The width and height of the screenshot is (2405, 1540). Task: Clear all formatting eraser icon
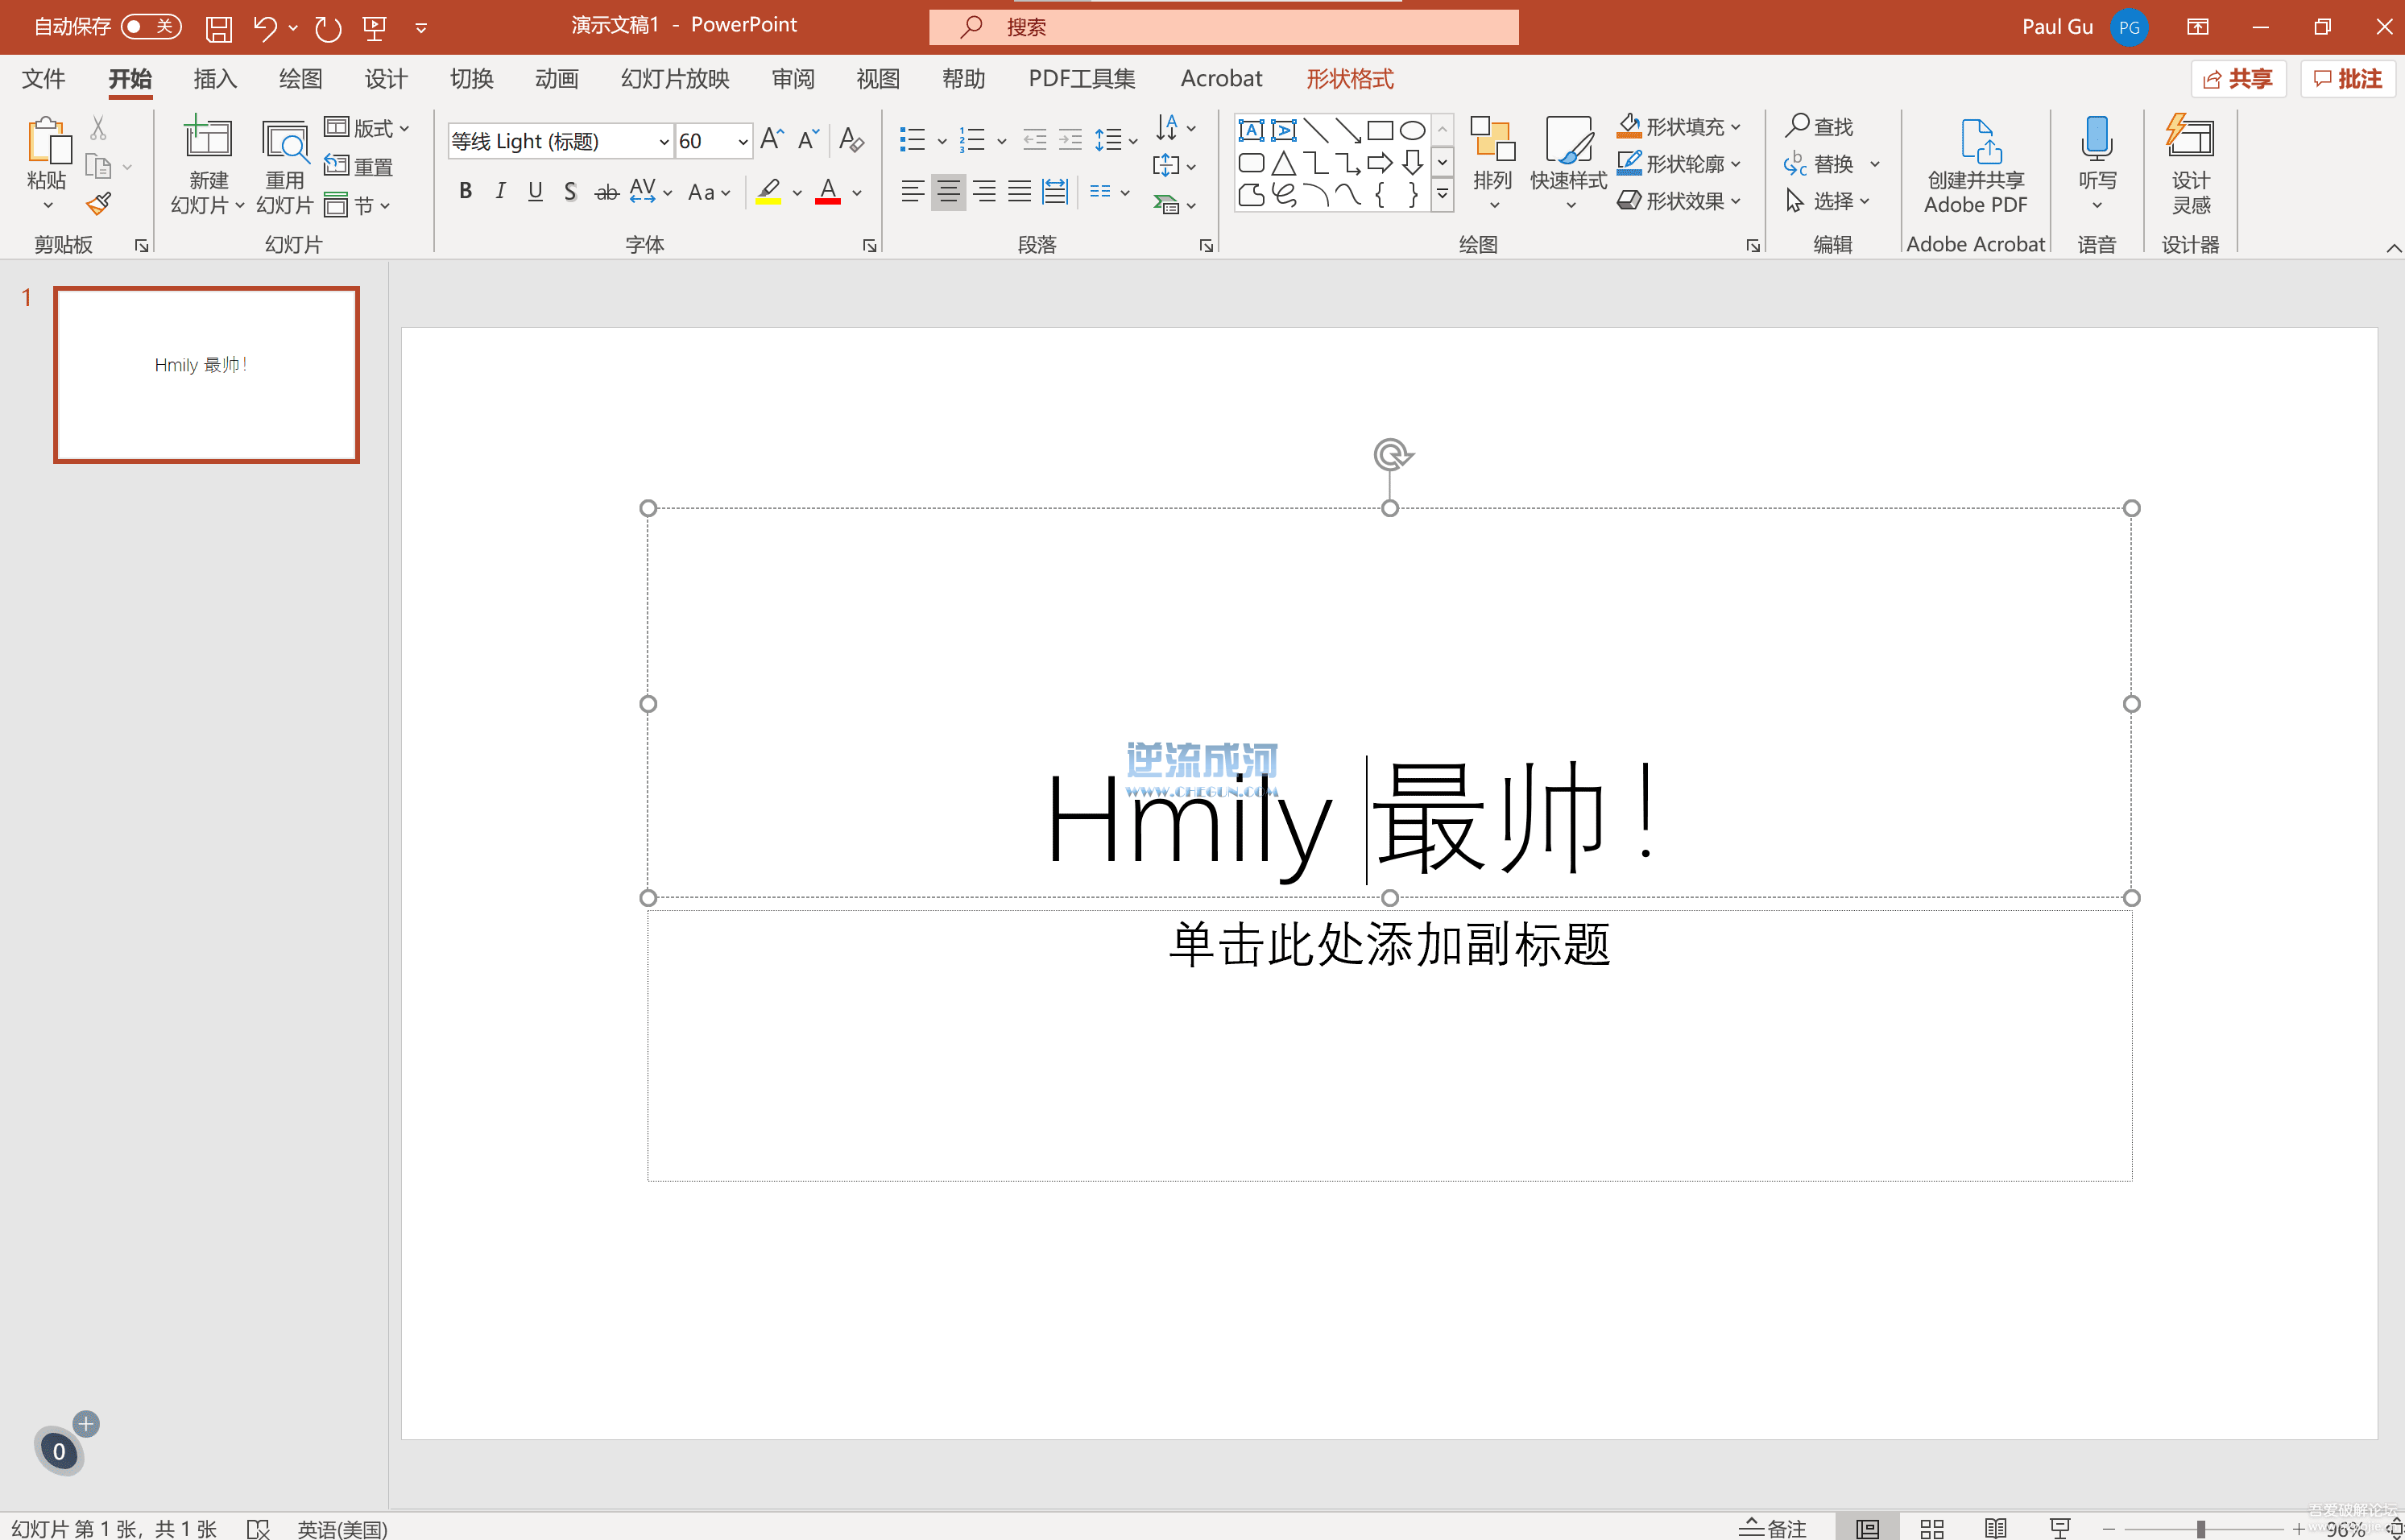tap(851, 139)
